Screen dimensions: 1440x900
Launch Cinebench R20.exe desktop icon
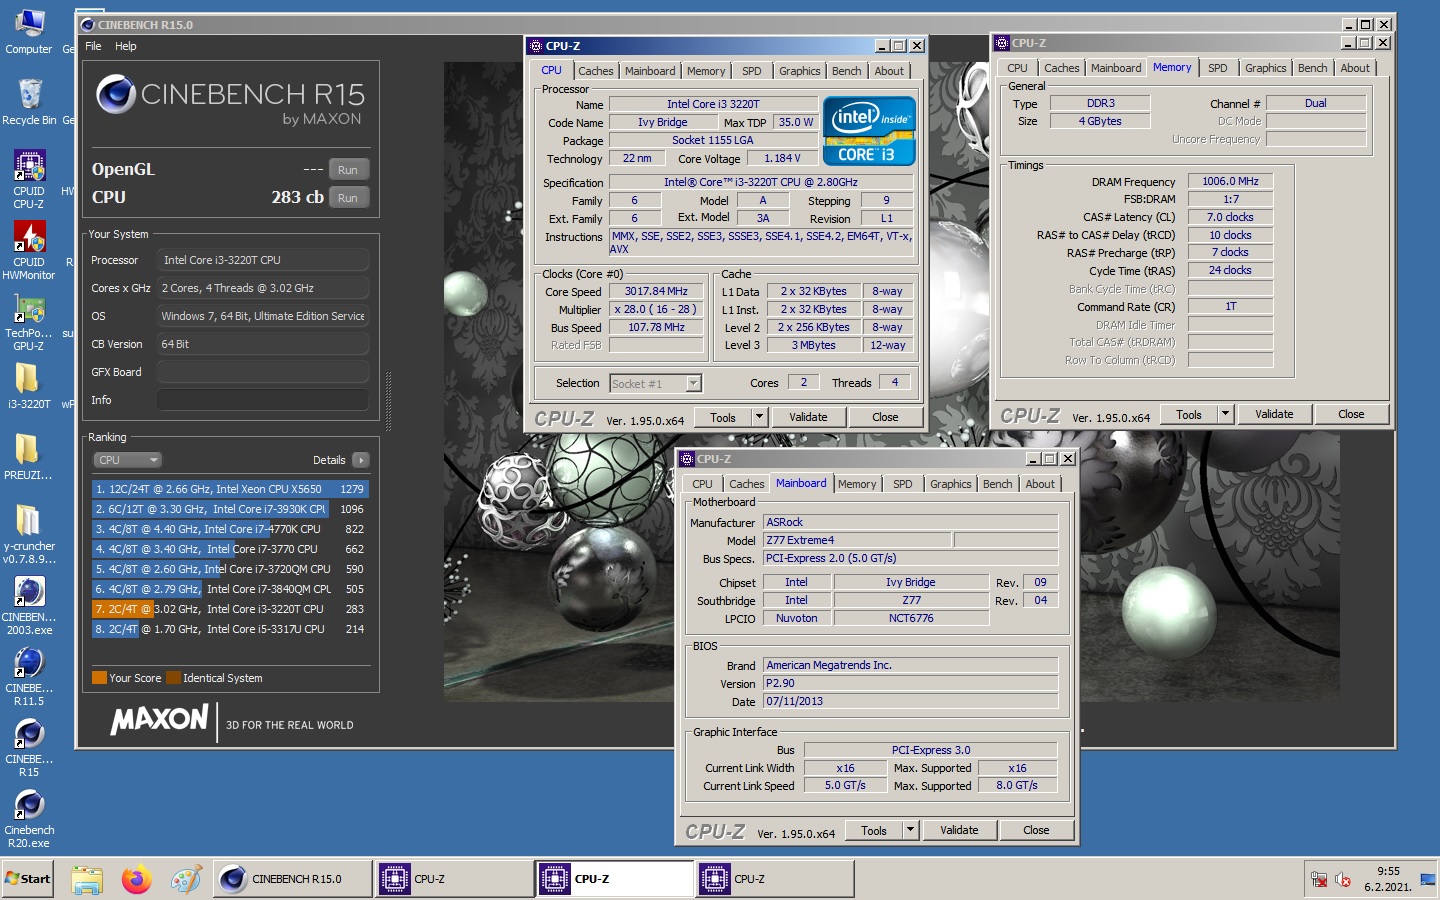click(x=29, y=818)
